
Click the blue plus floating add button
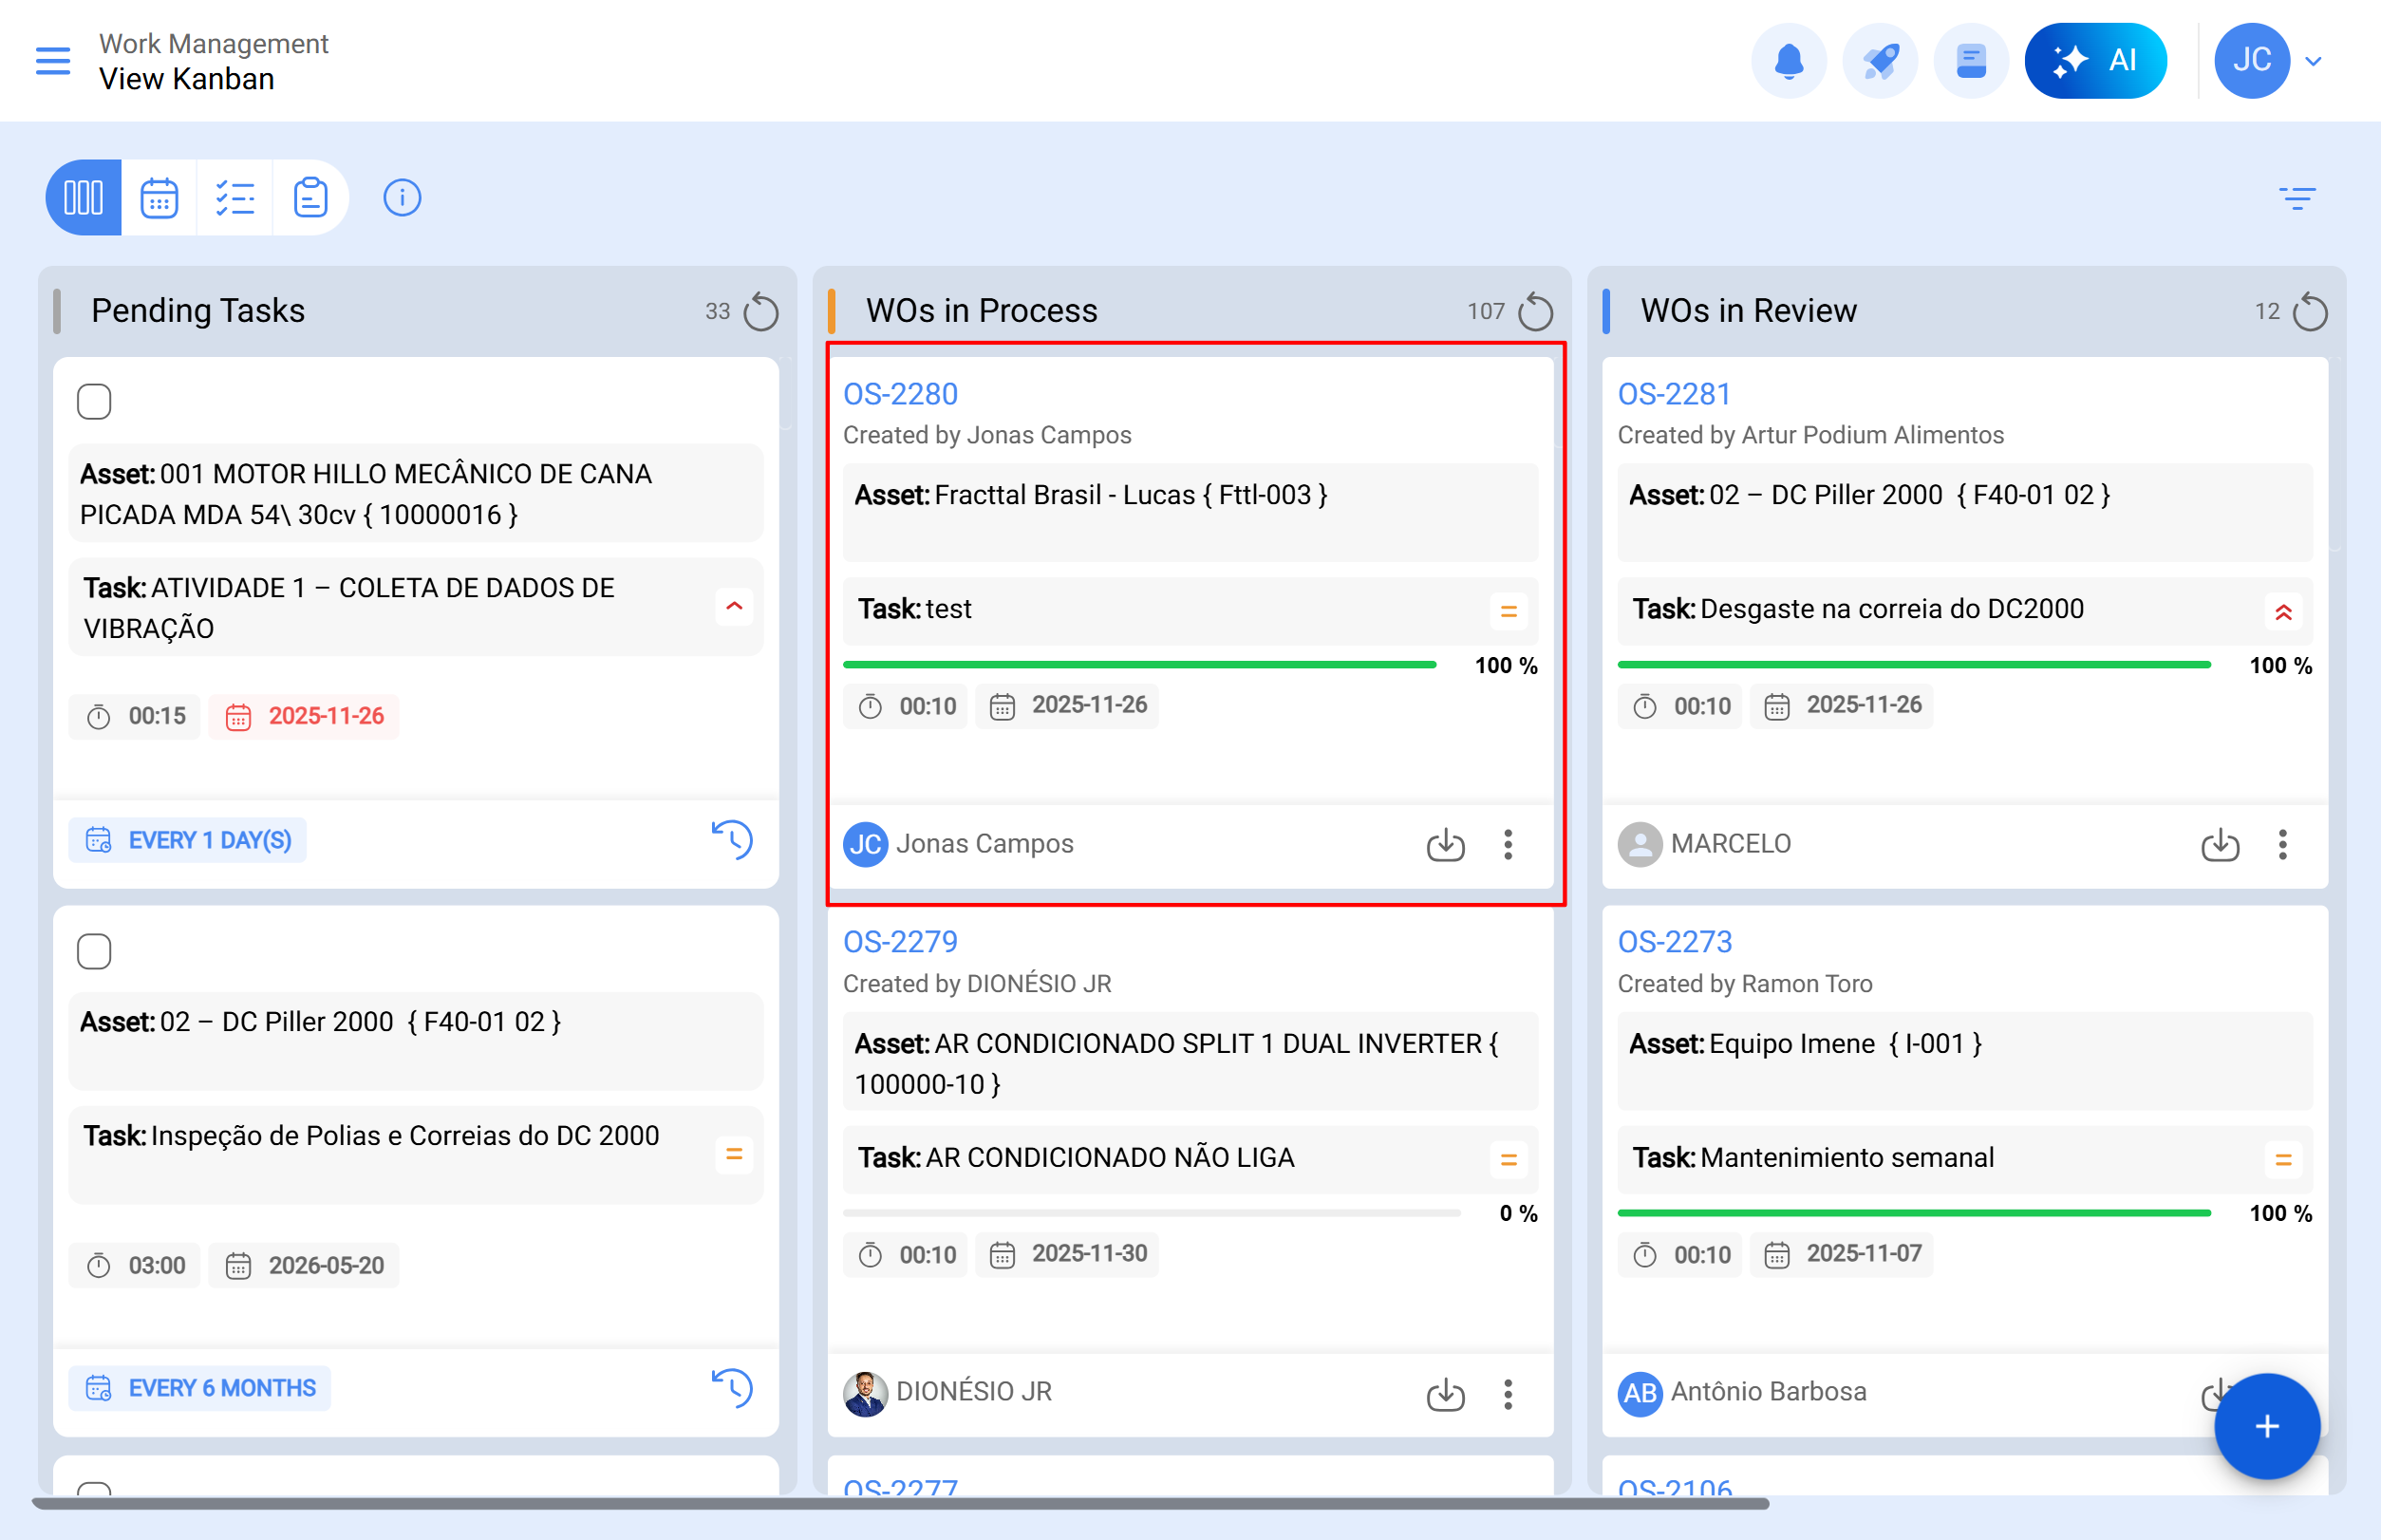[2266, 1427]
